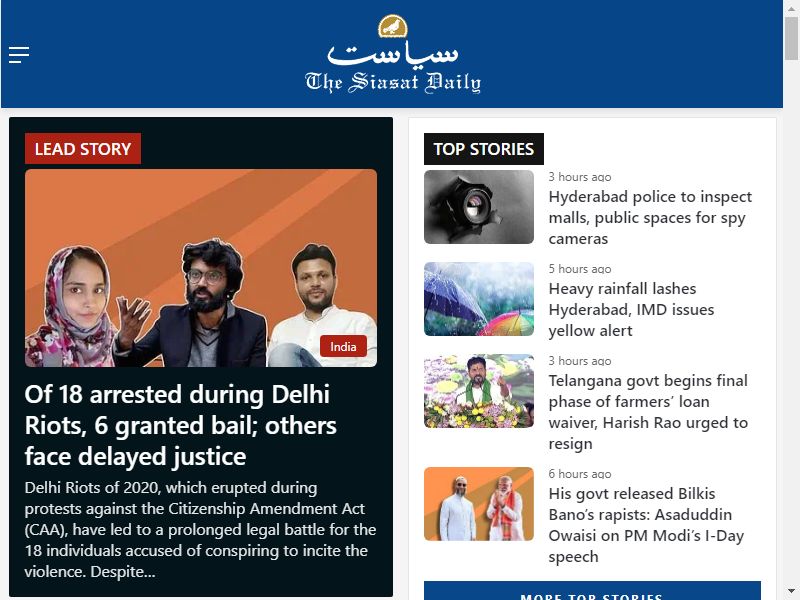Open spy camera story thumbnail
This screenshot has width=800, height=600.
[x=479, y=207]
